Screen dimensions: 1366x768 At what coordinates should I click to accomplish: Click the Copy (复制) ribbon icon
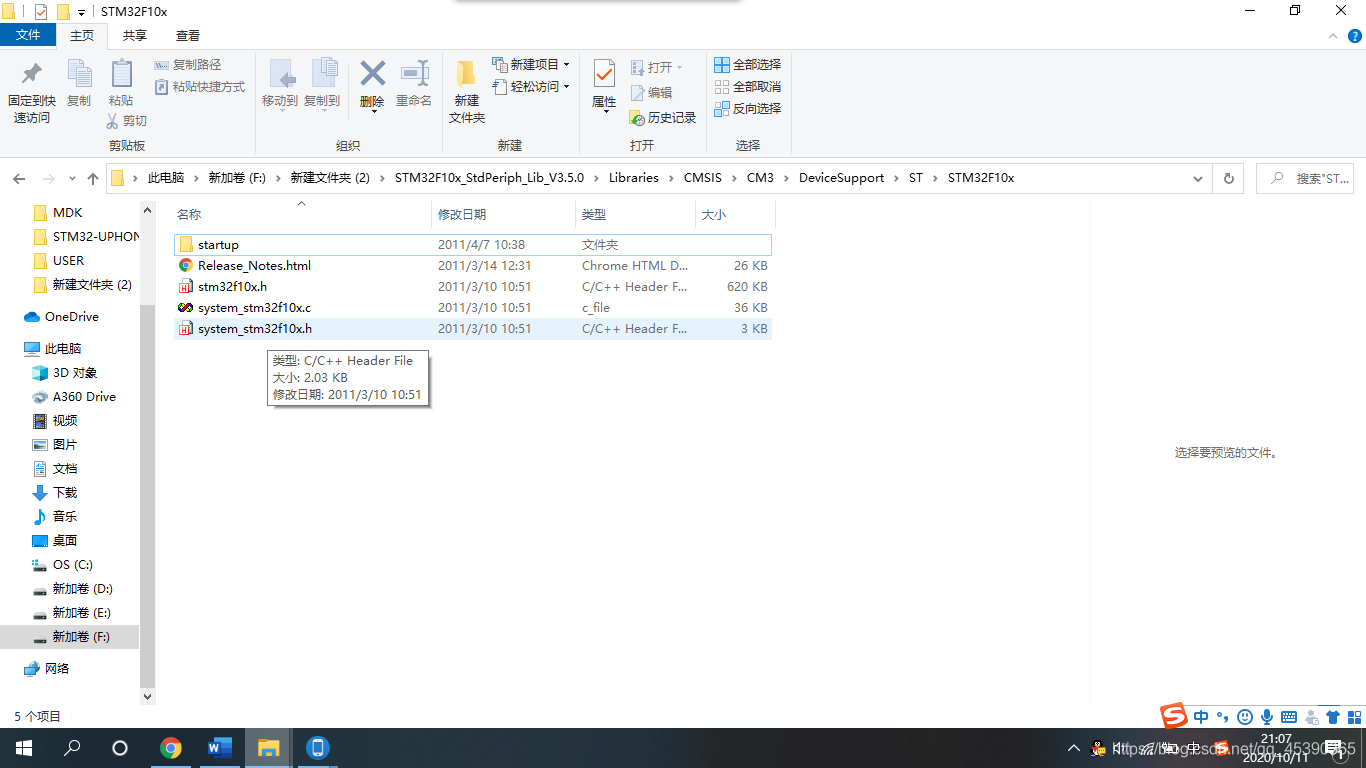[79, 84]
